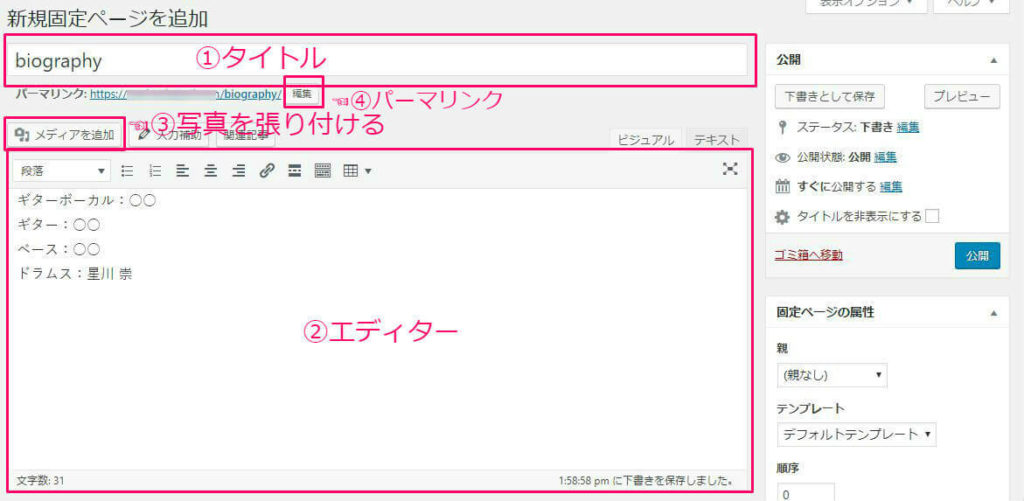The width and height of the screenshot is (1024, 501).
Task: Click the ドラムス：星川 崇 text line
Action: 74,274
